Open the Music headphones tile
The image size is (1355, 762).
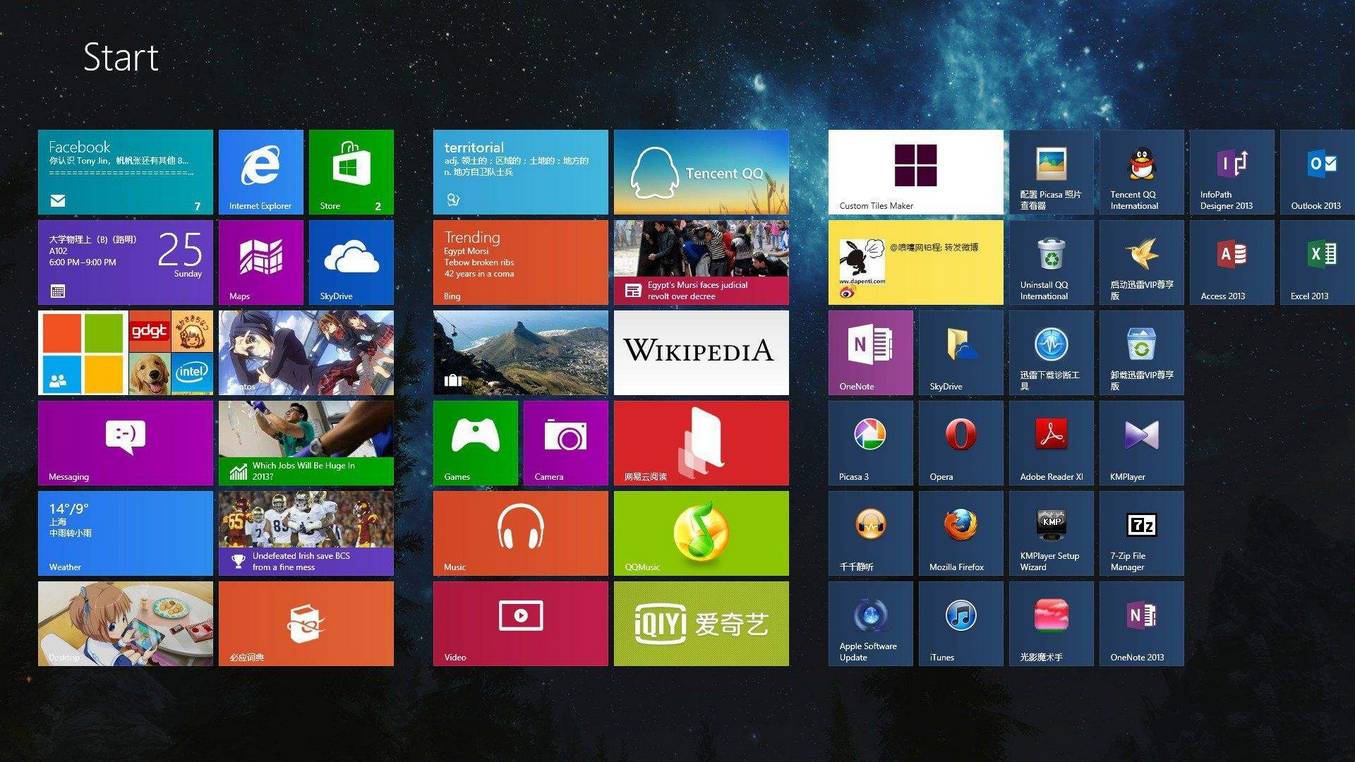point(520,533)
